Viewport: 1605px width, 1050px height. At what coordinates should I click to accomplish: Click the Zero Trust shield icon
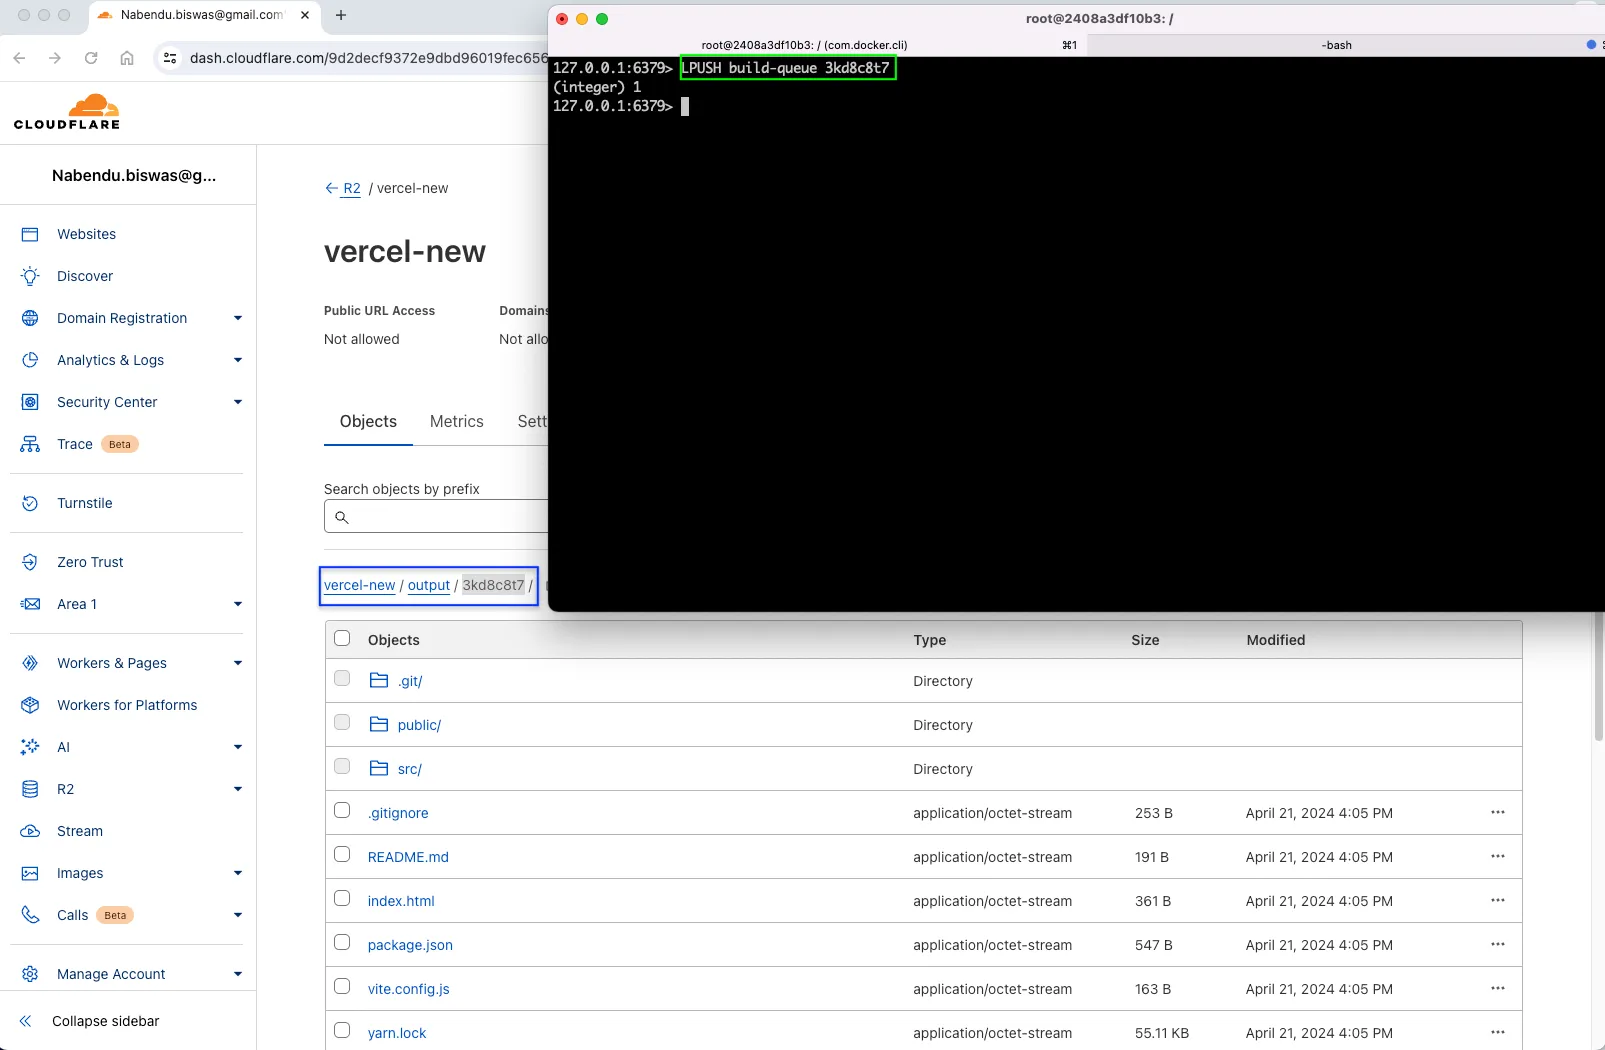pyautogui.click(x=30, y=562)
